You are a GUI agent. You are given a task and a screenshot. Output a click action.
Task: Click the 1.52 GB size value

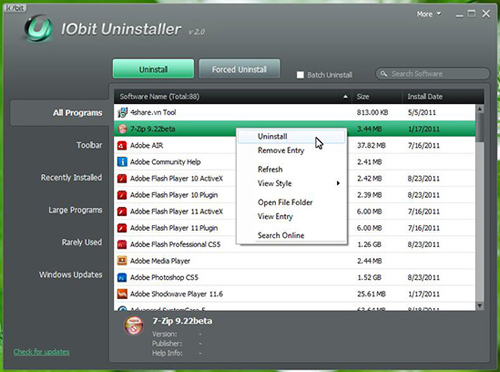[x=369, y=278]
